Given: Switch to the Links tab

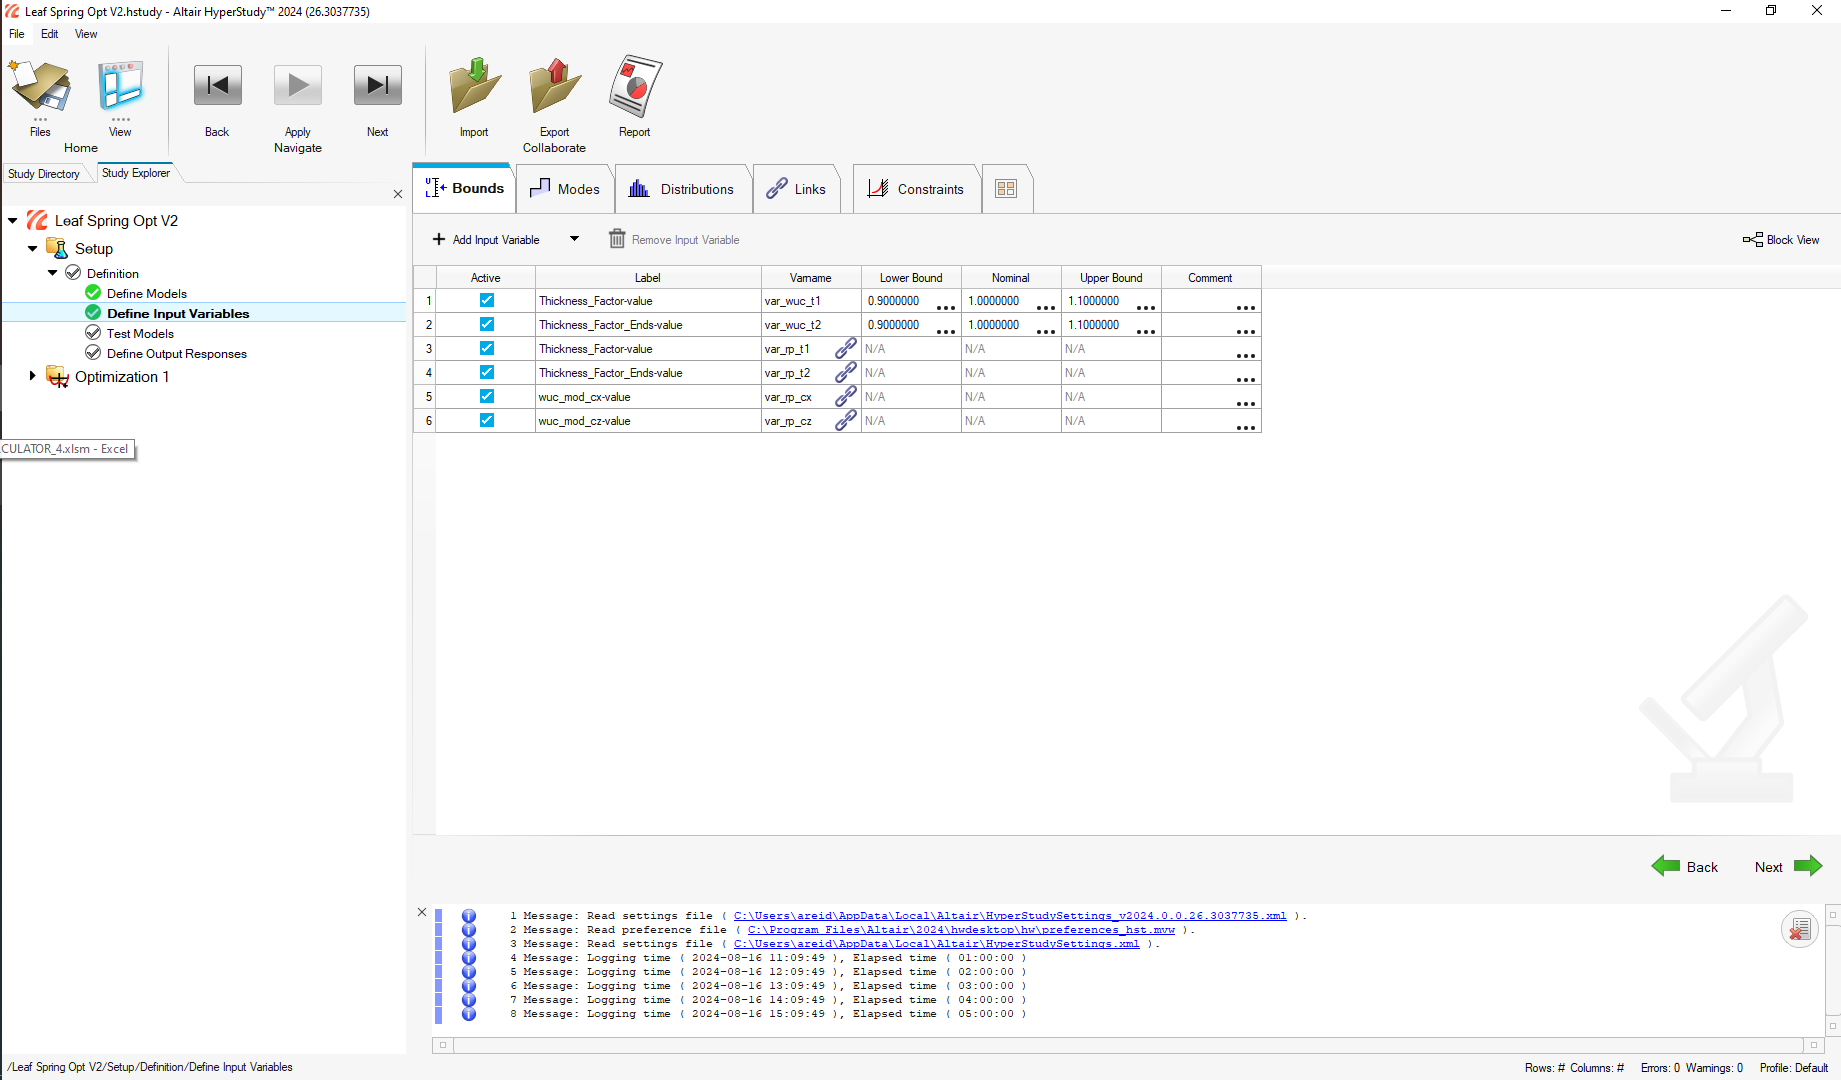Looking at the screenshot, I should pos(796,189).
